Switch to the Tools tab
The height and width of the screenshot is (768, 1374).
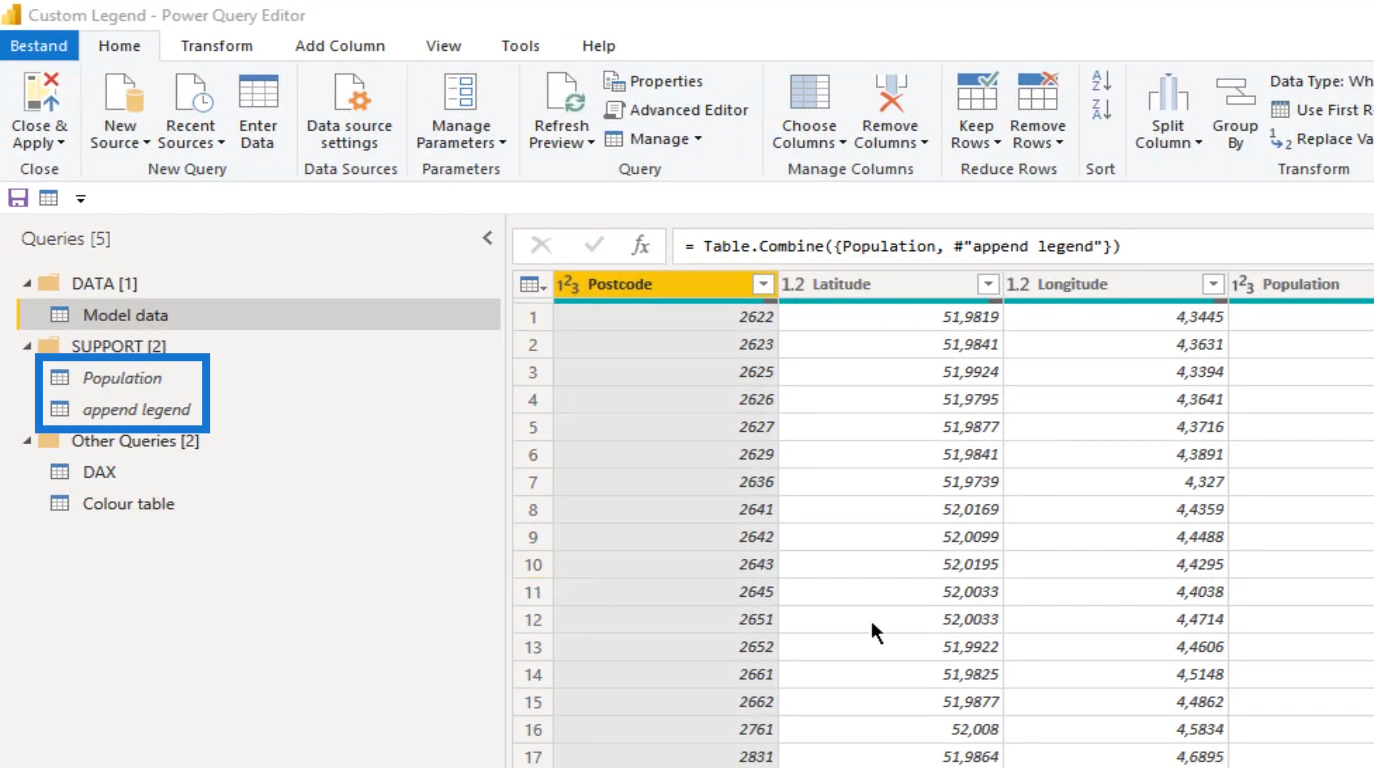[x=520, y=46]
